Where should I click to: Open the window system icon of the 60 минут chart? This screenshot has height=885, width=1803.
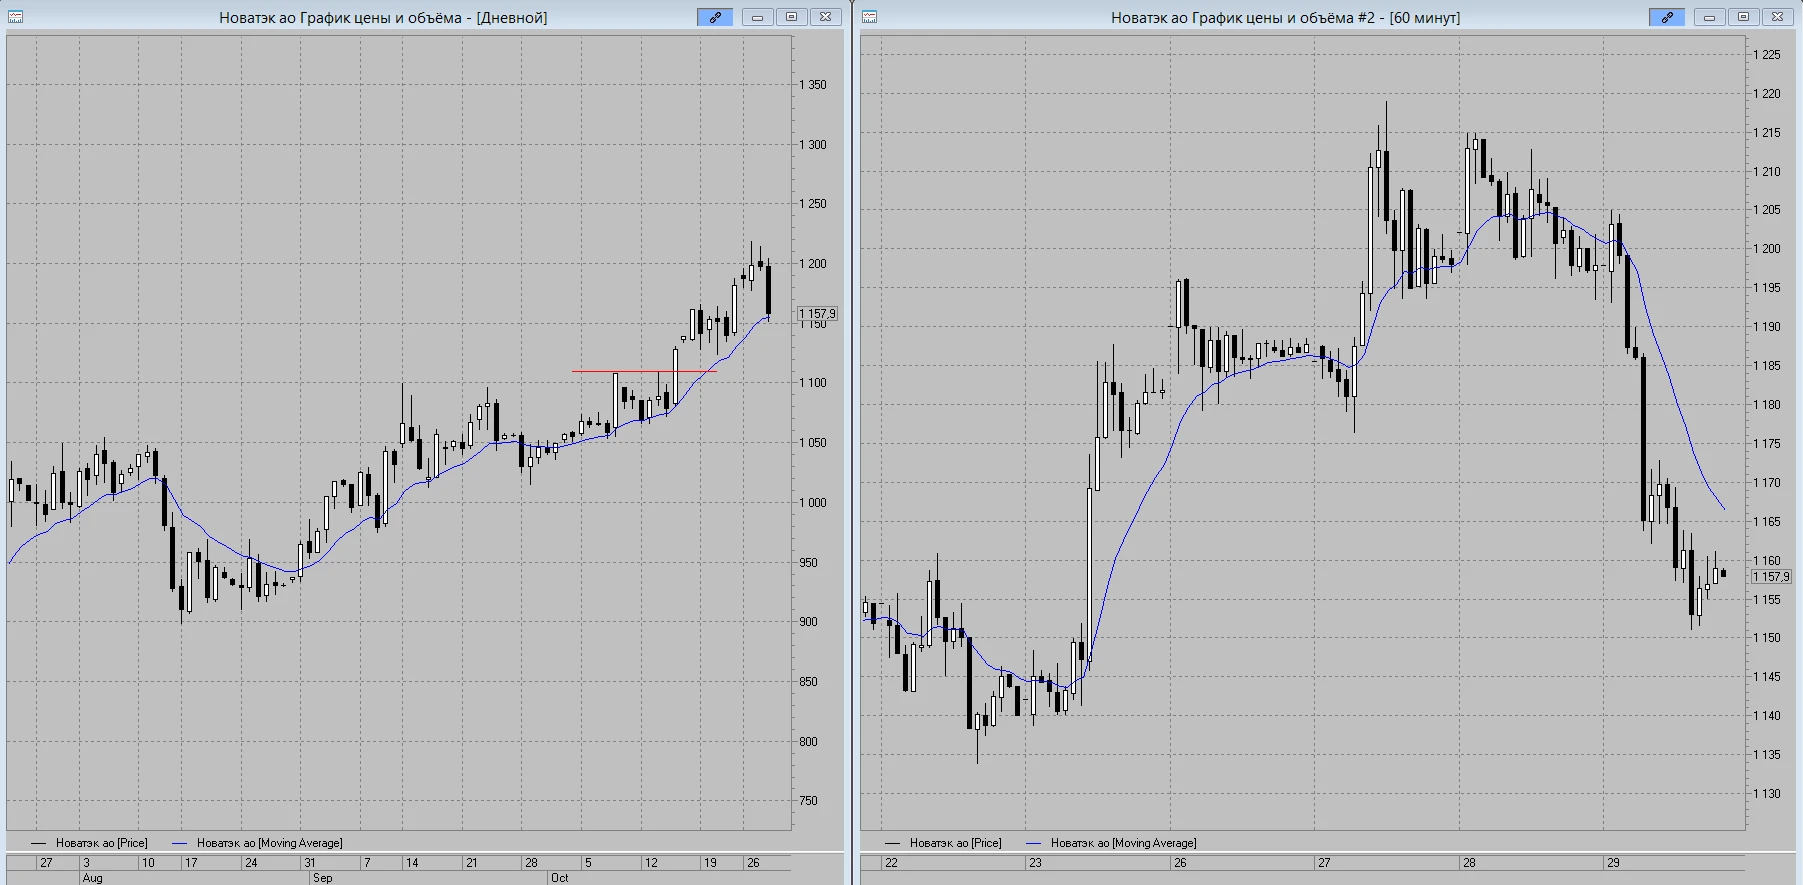click(x=870, y=17)
